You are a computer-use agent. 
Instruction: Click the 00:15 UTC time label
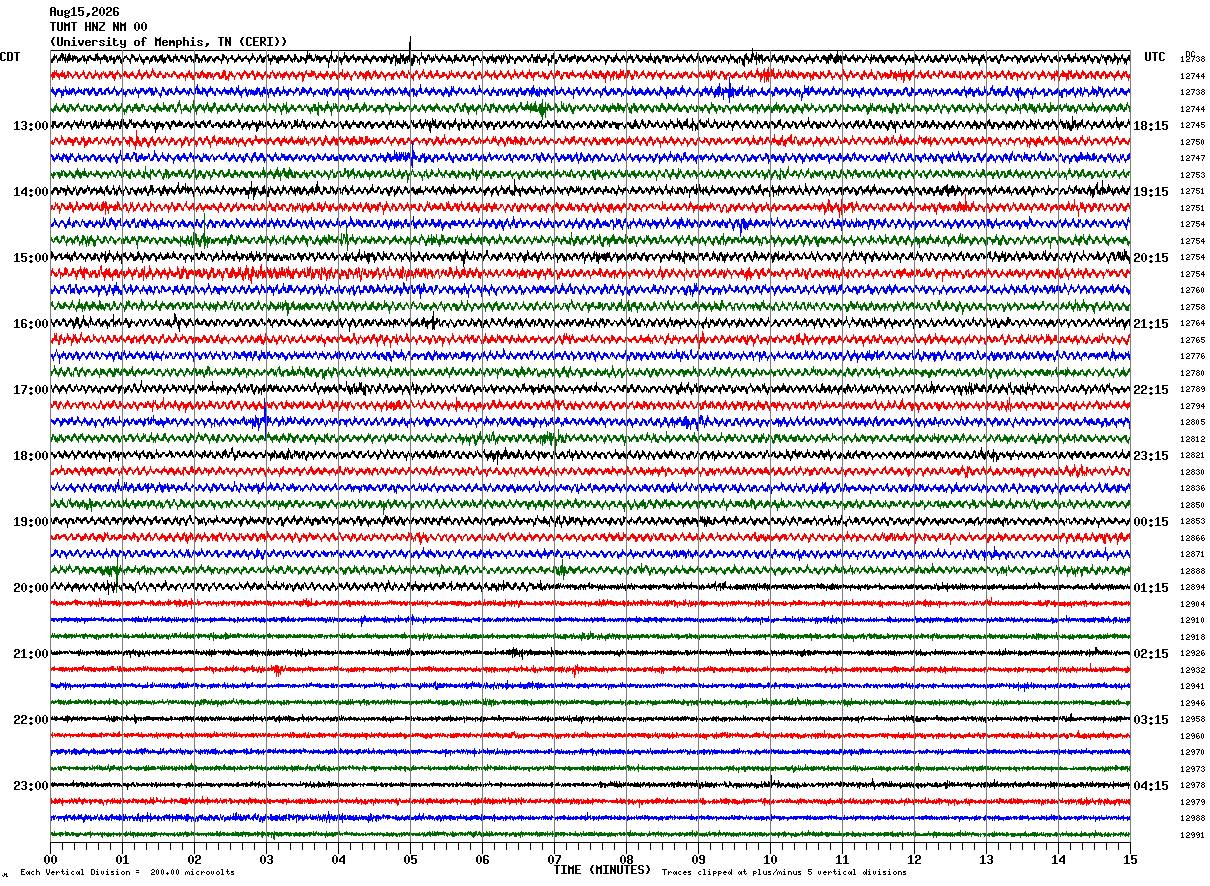(x=1151, y=522)
